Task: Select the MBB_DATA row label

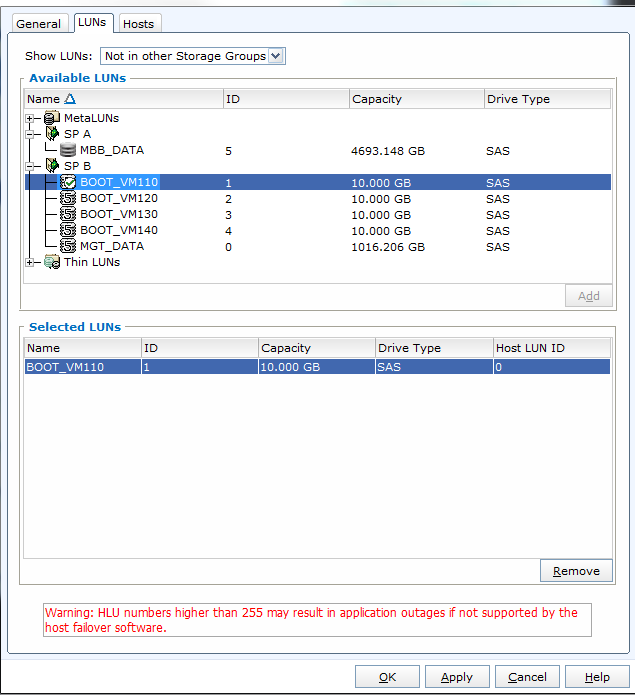Action: point(112,150)
